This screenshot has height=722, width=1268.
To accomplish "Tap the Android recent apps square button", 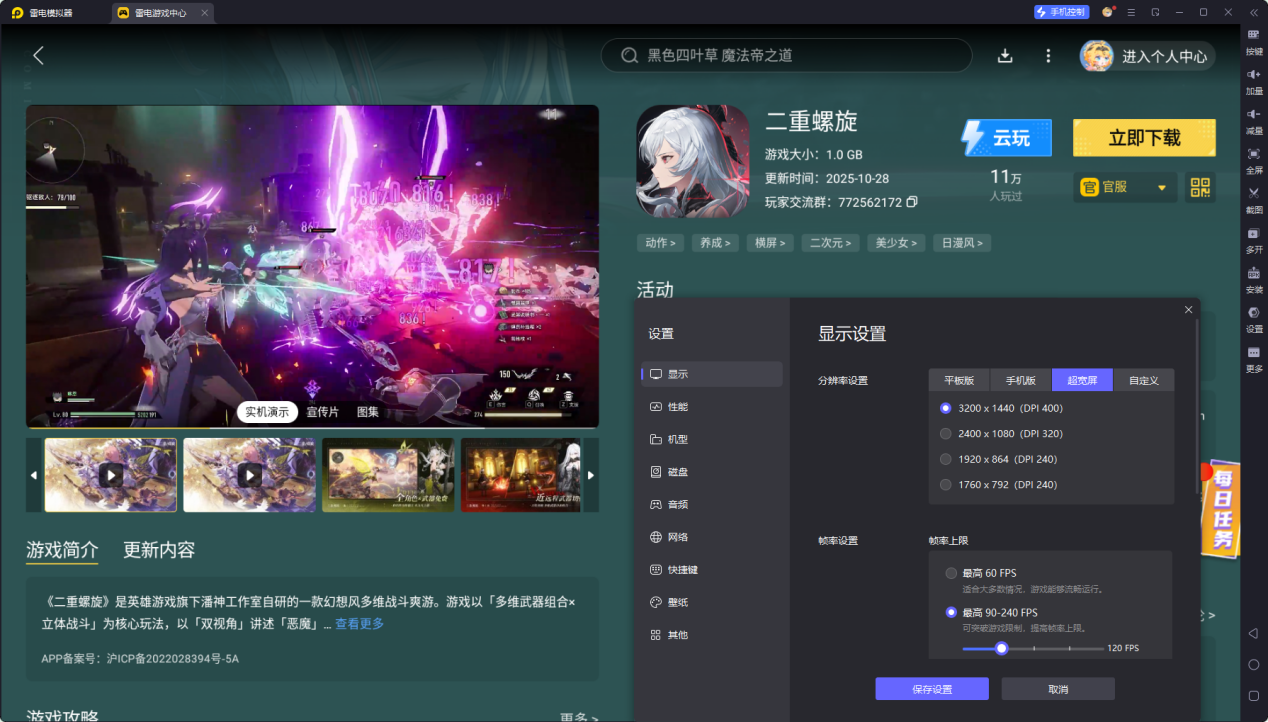I will tap(1253, 695).
